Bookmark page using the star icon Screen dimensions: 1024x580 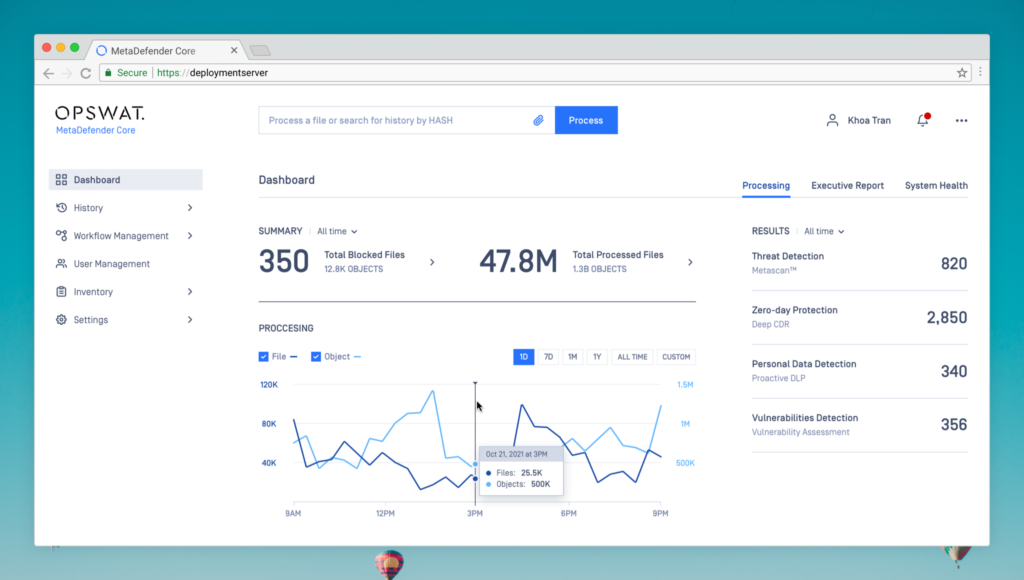click(x=962, y=73)
